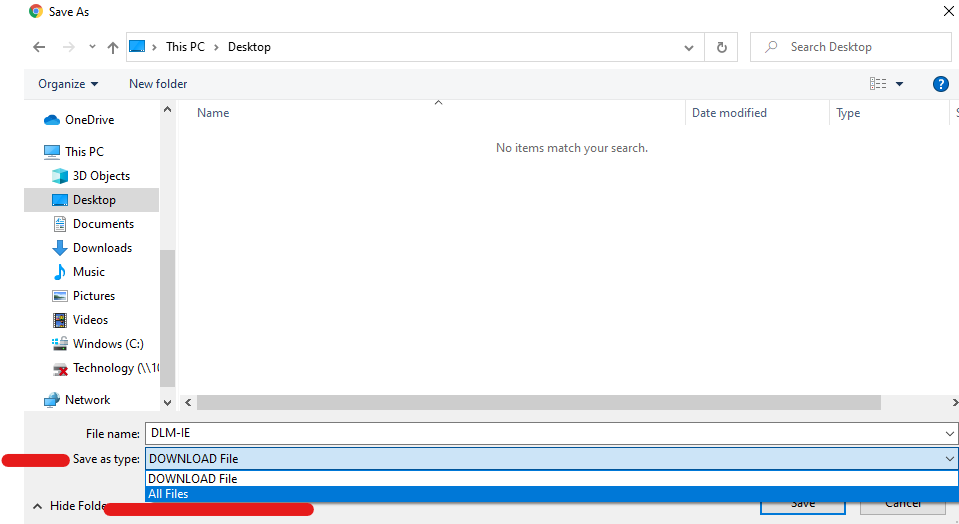
Task: Open Music folder in sidebar
Action: coord(89,271)
